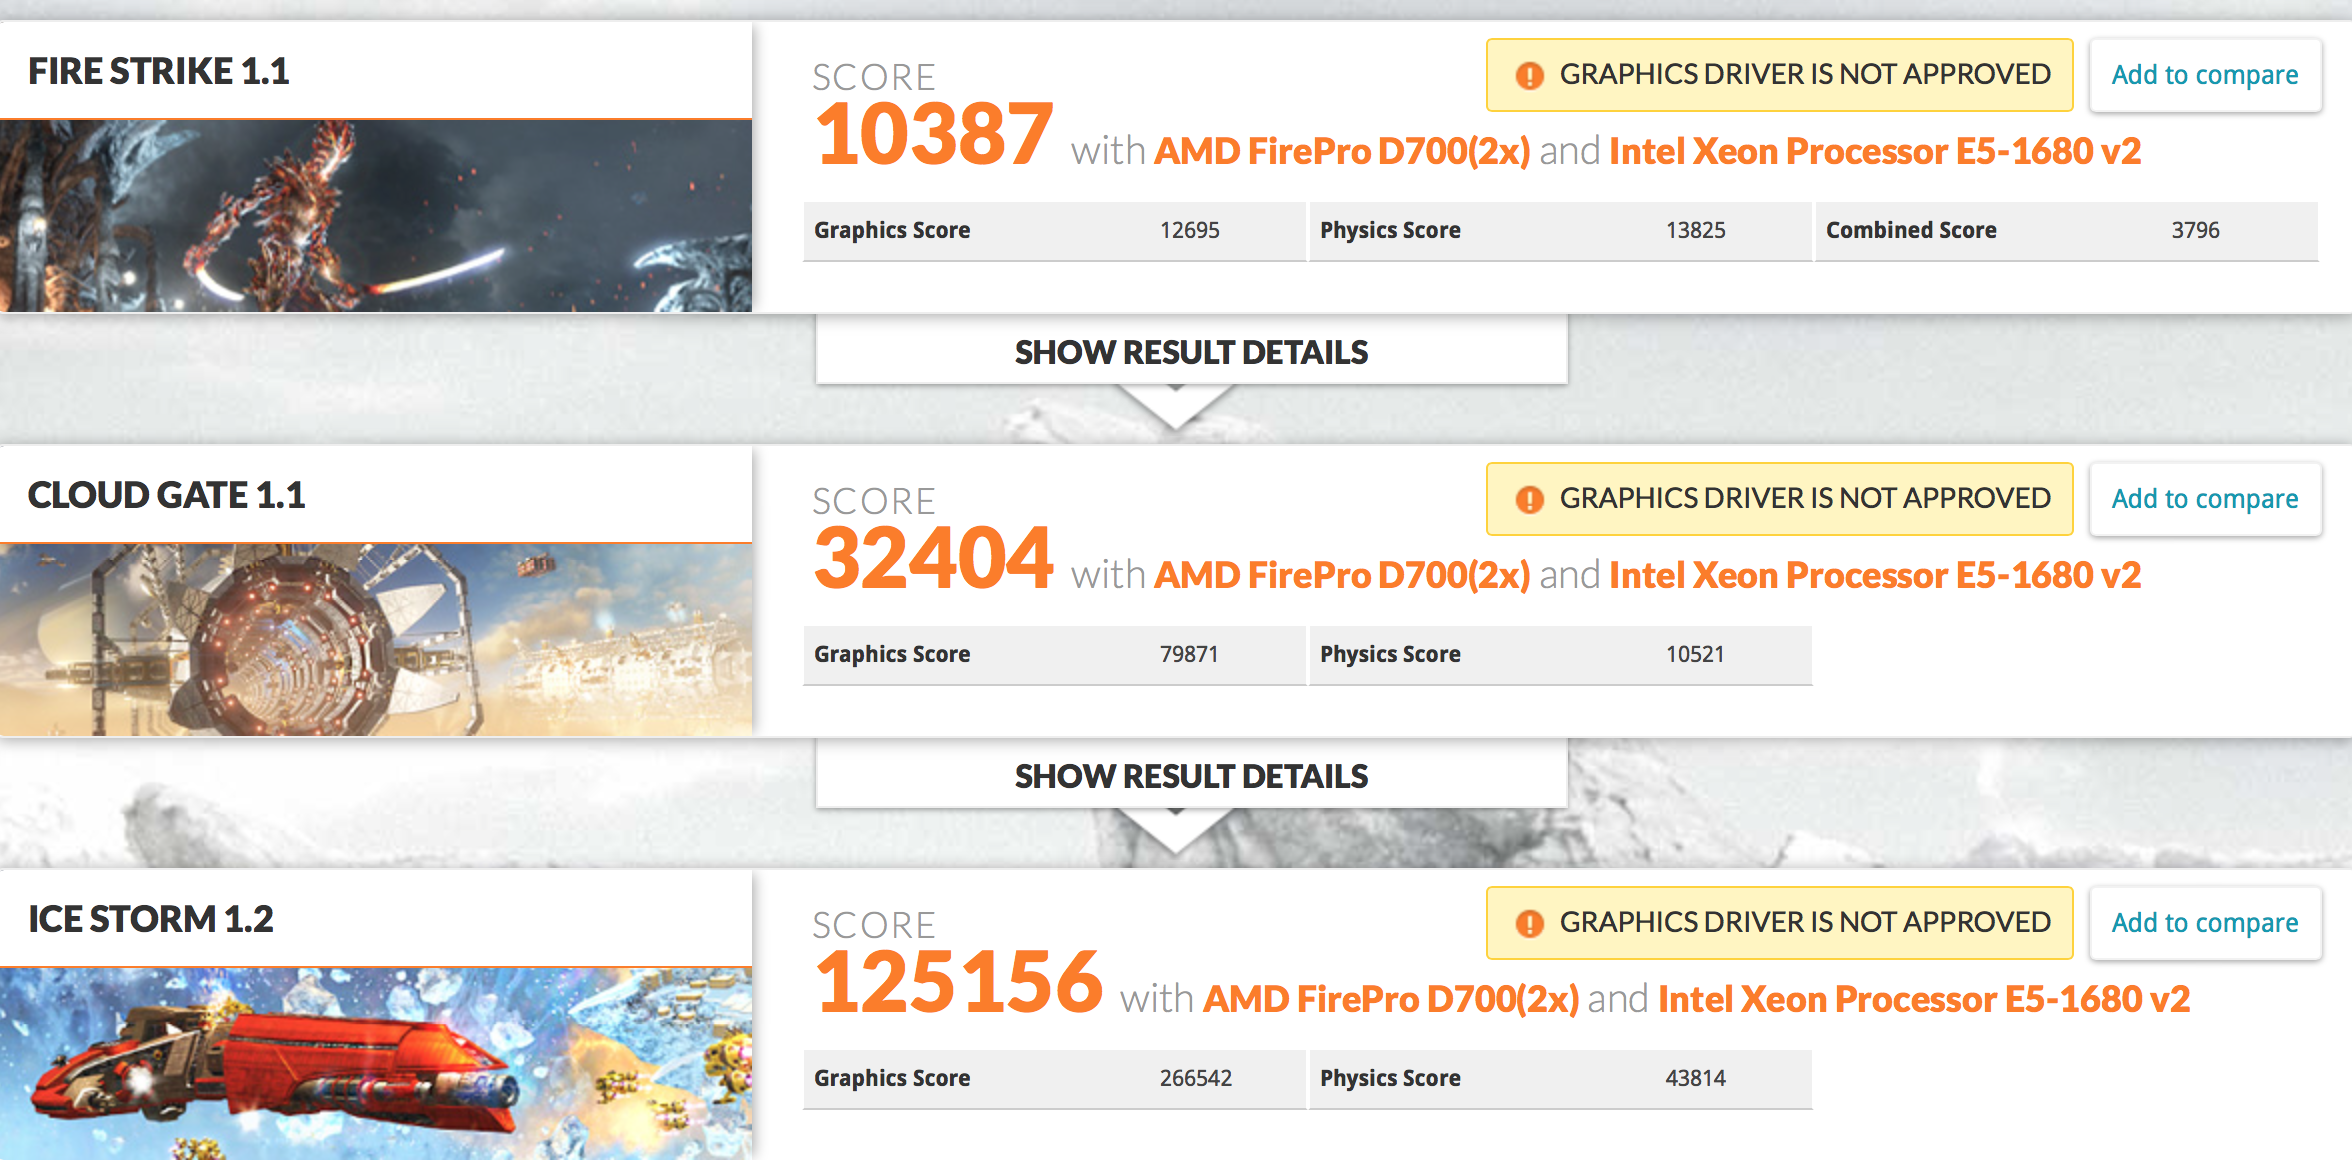2352x1160 pixels.
Task: Open Intel Xeon E5-1680 v2 link in Fire Strike
Action: (x=1875, y=151)
